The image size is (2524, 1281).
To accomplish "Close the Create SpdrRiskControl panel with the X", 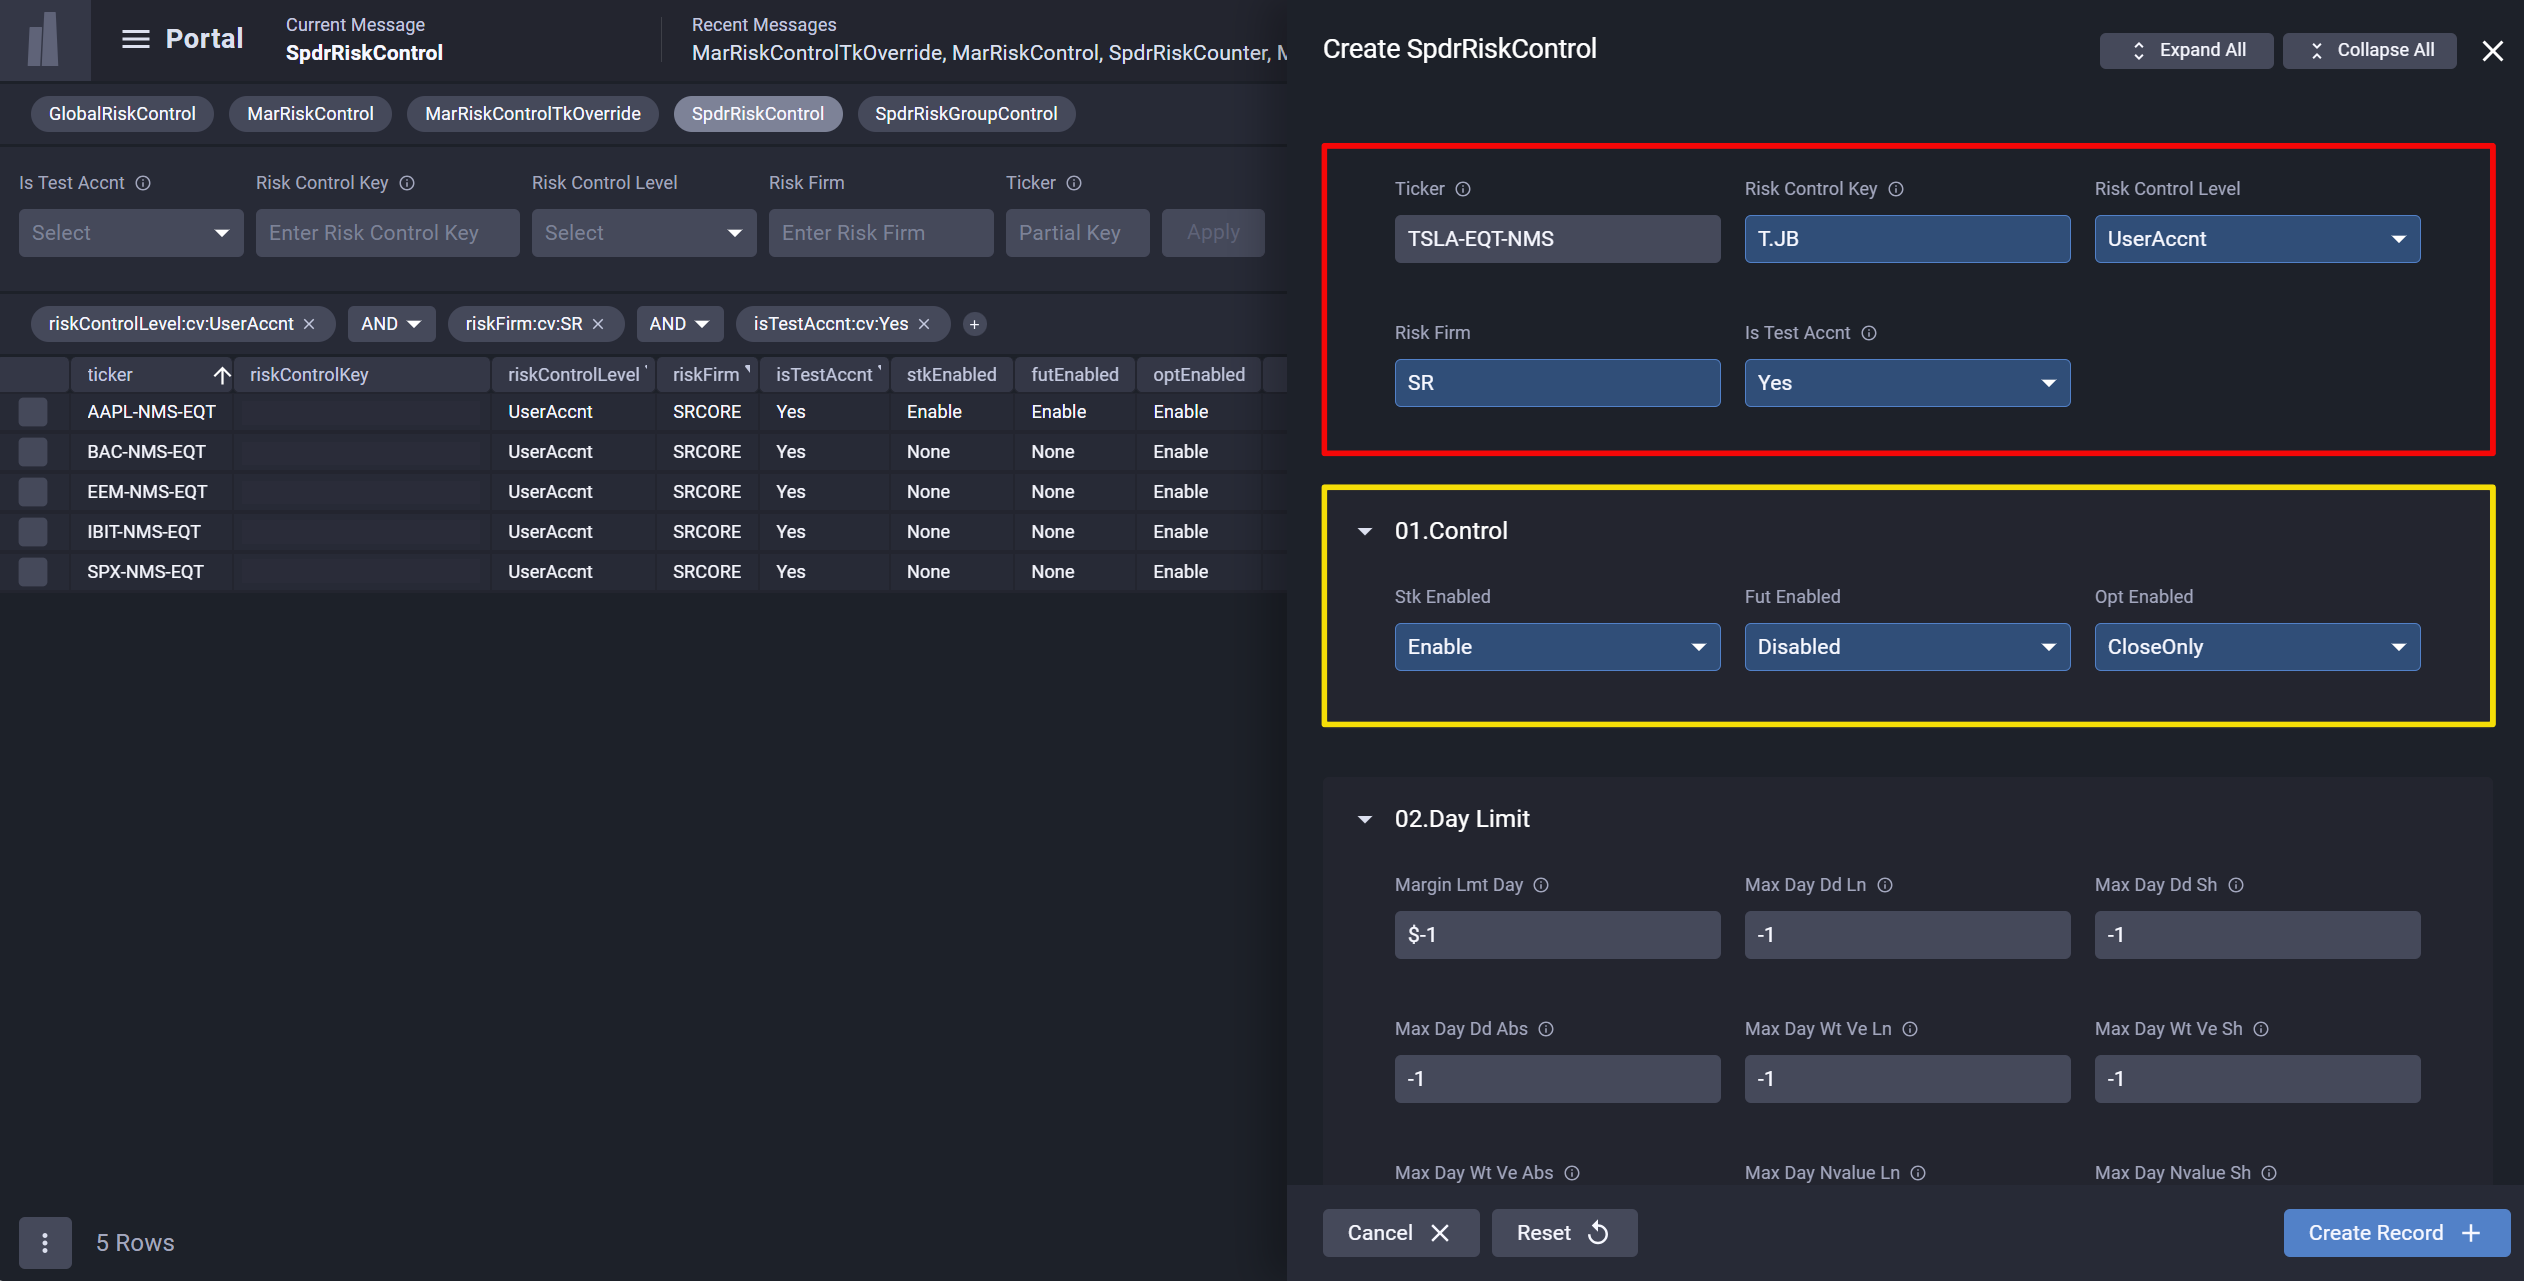I will pyautogui.click(x=2492, y=50).
